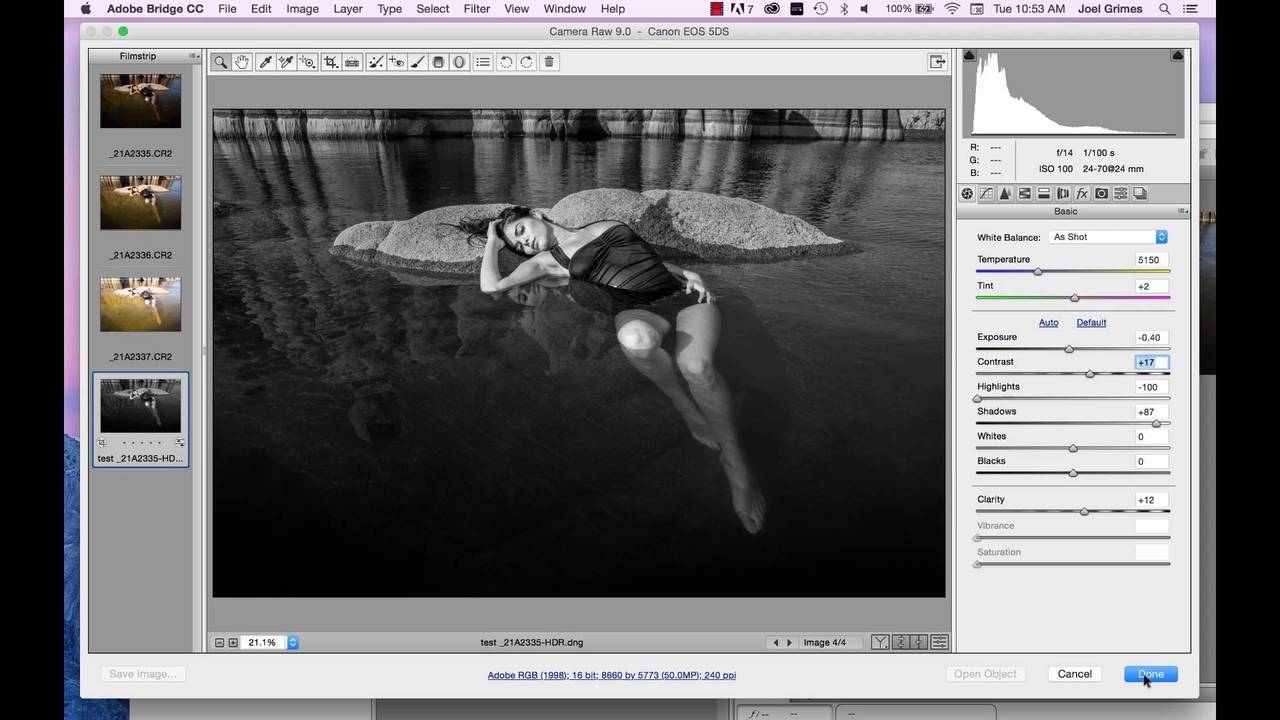Open the Effects (fx) panel tab

tap(1082, 194)
